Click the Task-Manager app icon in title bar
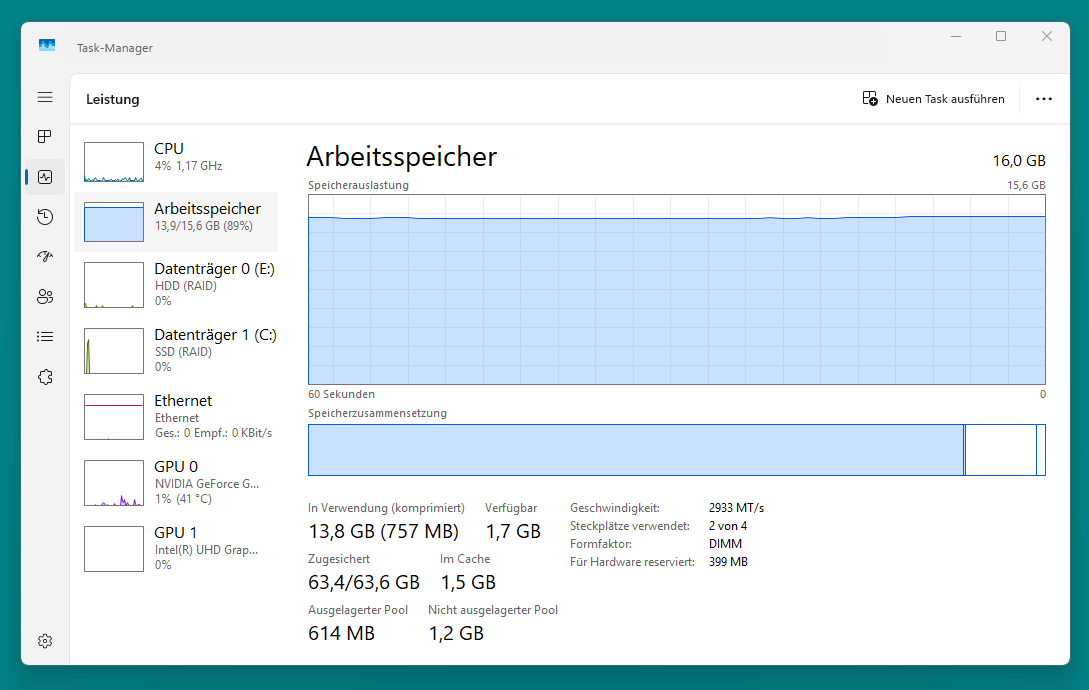This screenshot has width=1089, height=690. pos(47,45)
